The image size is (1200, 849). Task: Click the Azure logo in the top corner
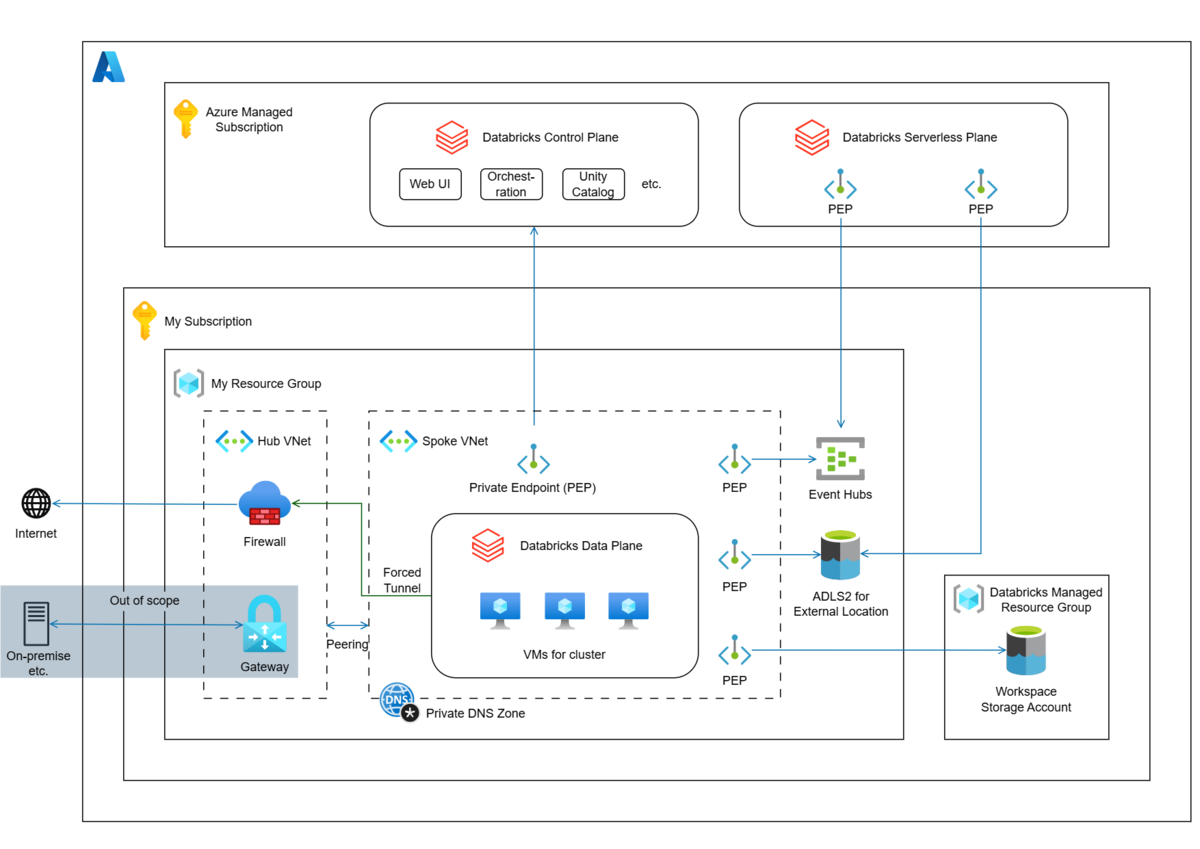pyautogui.click(x=110, y=67)
